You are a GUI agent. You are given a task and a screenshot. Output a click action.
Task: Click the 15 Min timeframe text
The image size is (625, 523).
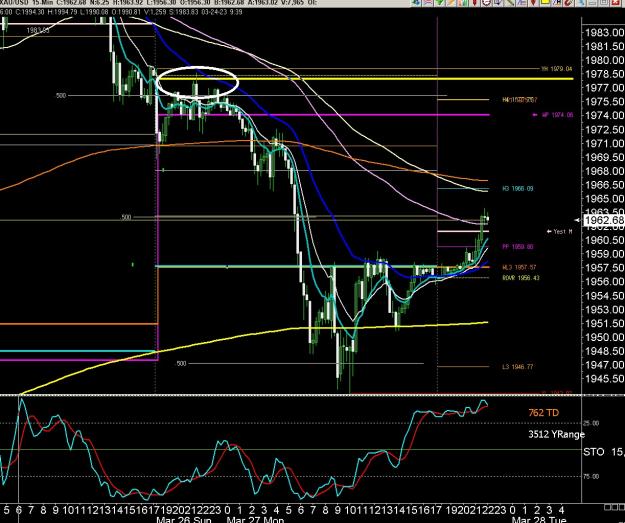[x=43, y=4]
